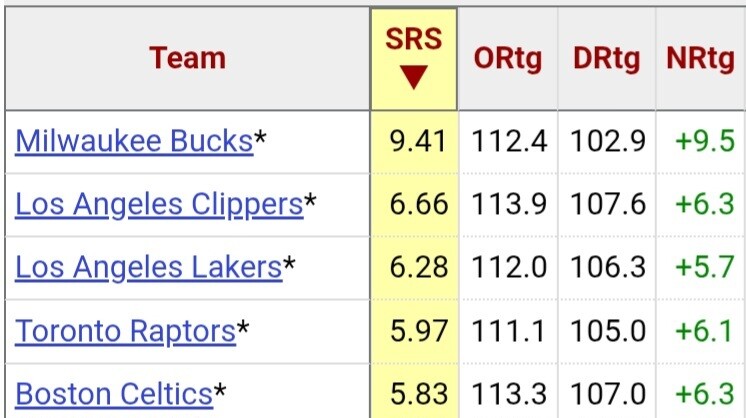Image resolution: width=746 pixels, height=418 pixels.
Task: Select the Bucks 9.41 SRS cell
Action: coord(414,142)
